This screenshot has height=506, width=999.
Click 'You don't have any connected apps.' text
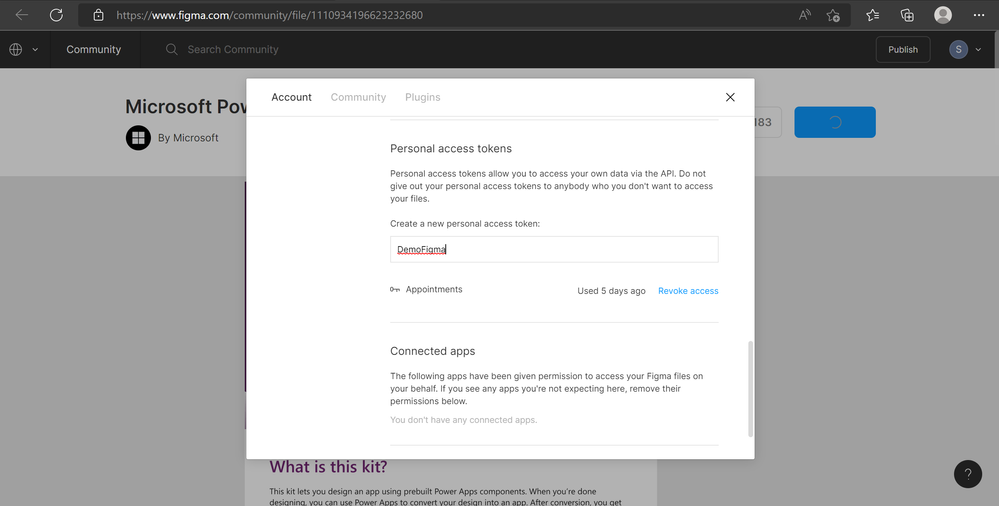pyautogui.click(x=463, y=420)
